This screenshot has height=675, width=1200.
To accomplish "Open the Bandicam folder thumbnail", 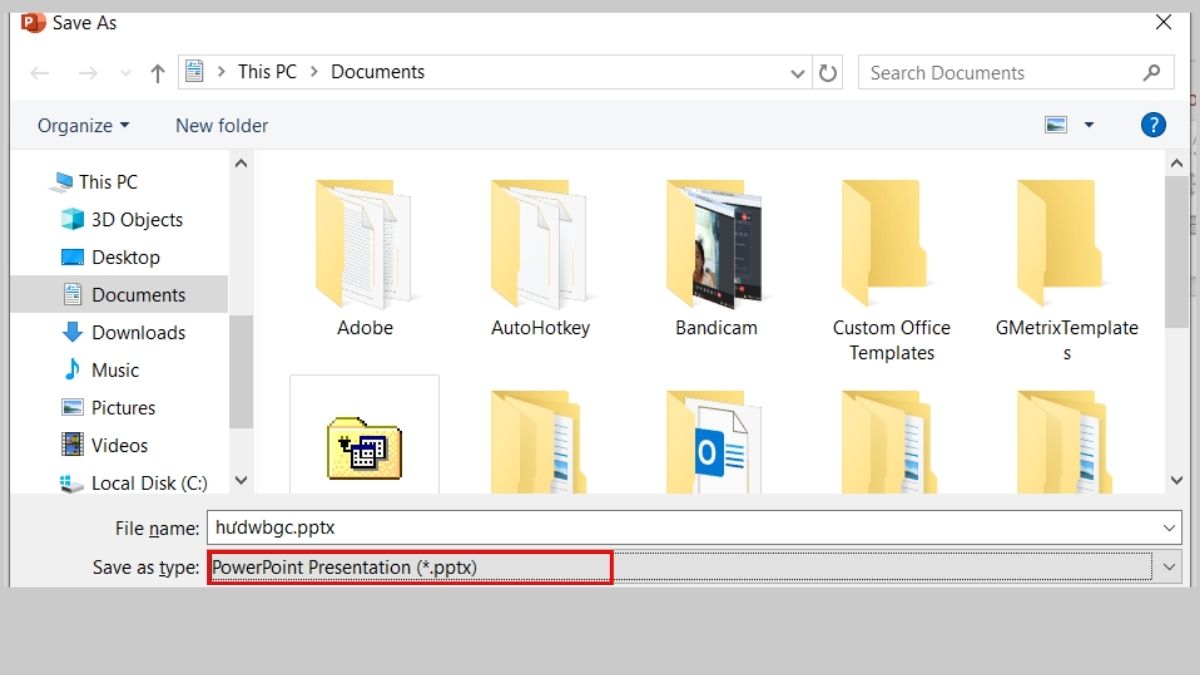I will pos(713,245).
